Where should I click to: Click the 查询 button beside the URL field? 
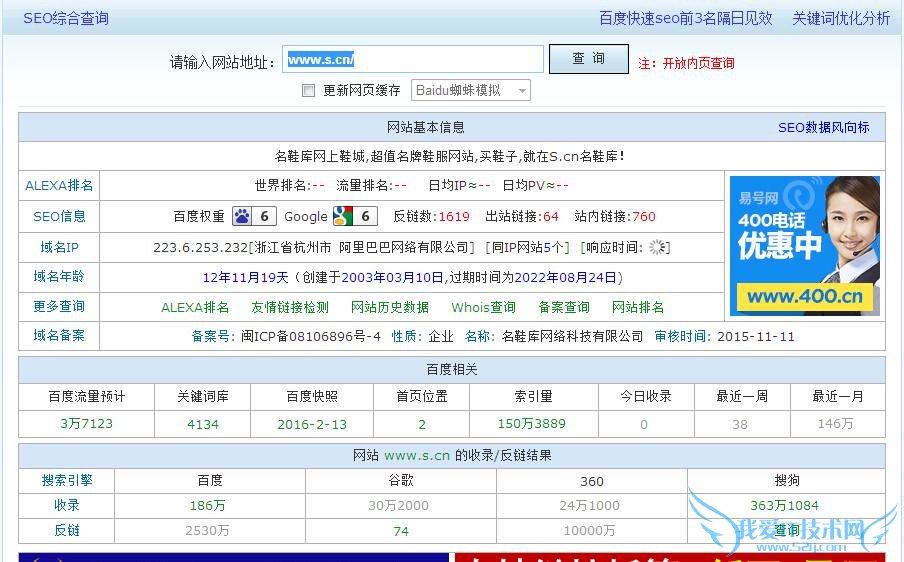pyautogui.click(x=588, y=59)
